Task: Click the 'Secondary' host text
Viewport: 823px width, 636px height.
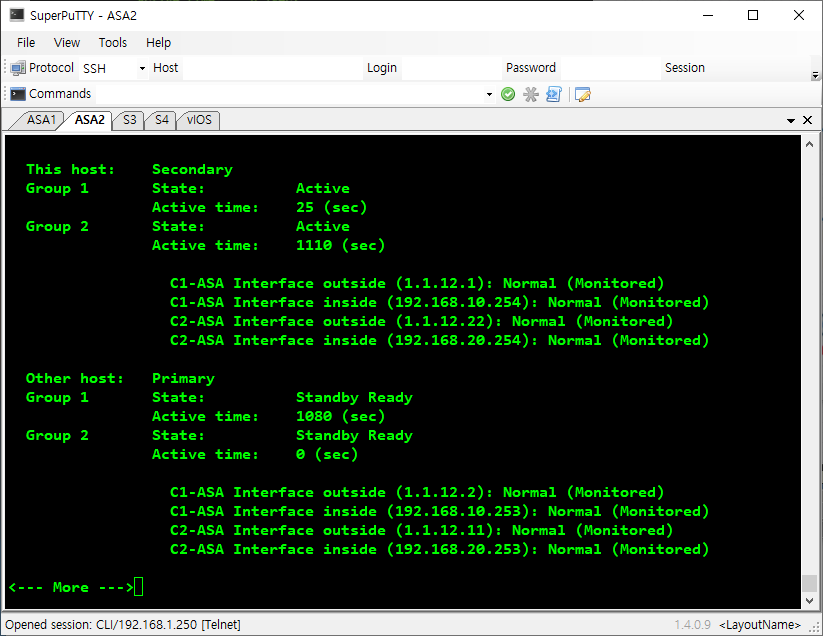Action: (x=192, y=169)
